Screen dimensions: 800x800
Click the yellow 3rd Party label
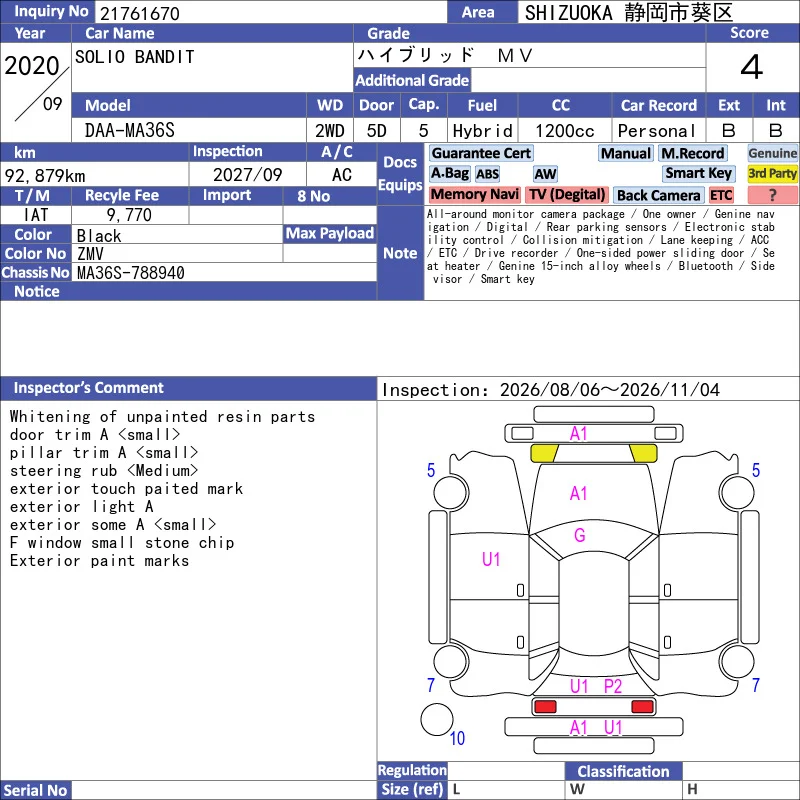point(772,173)
